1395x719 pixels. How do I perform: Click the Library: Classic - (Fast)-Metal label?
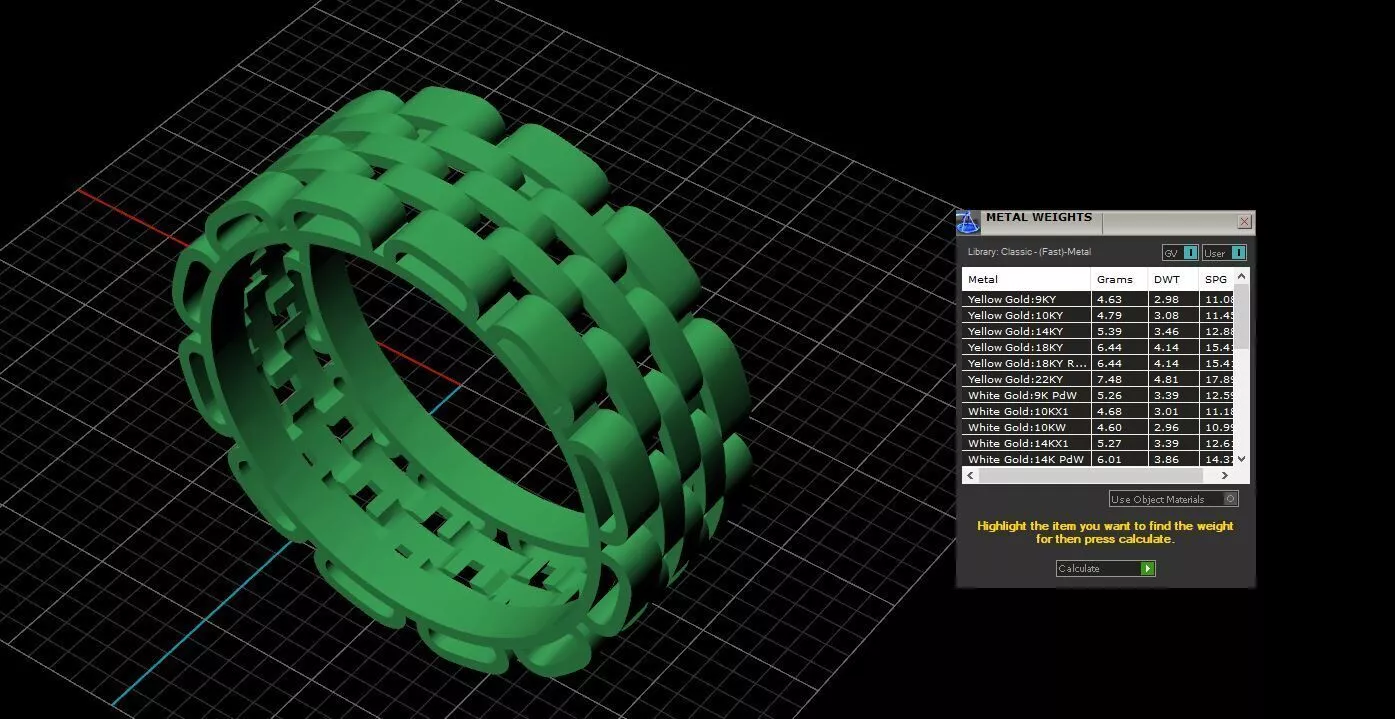click(1029, 252)
